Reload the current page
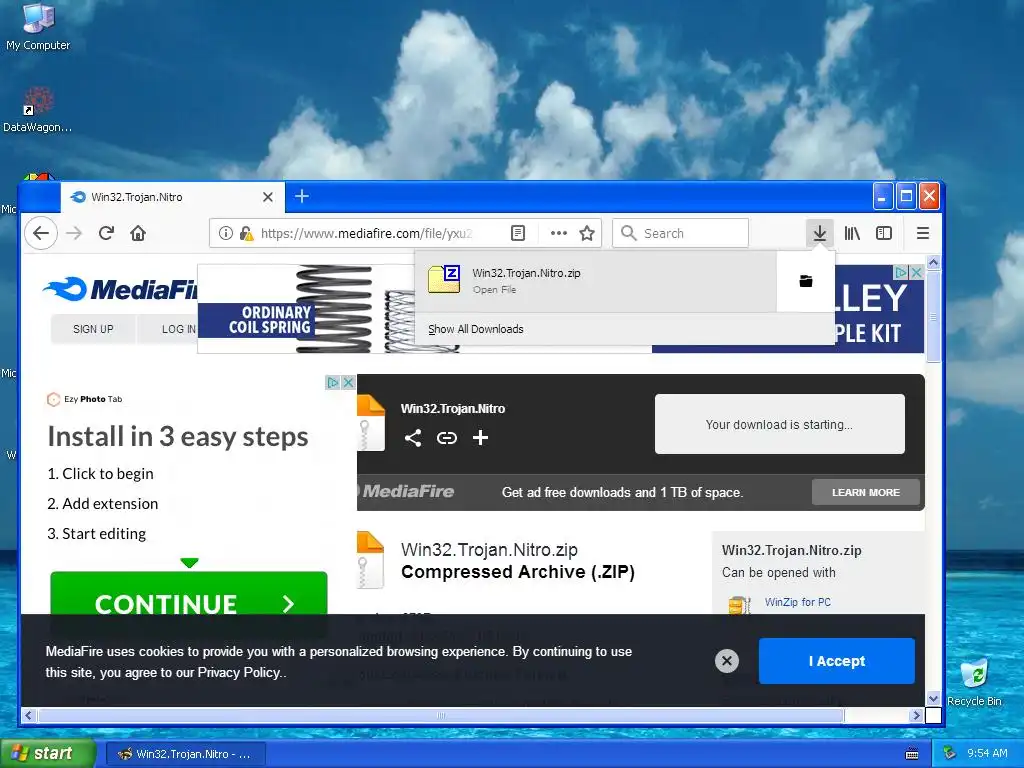Viewport: 1024px width, 768px height. pos(106,233)
